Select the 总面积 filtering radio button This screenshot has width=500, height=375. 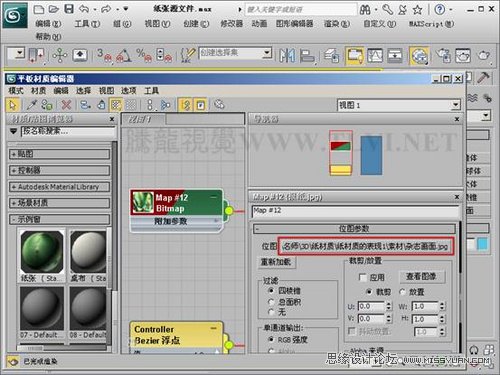pos(271,302)
